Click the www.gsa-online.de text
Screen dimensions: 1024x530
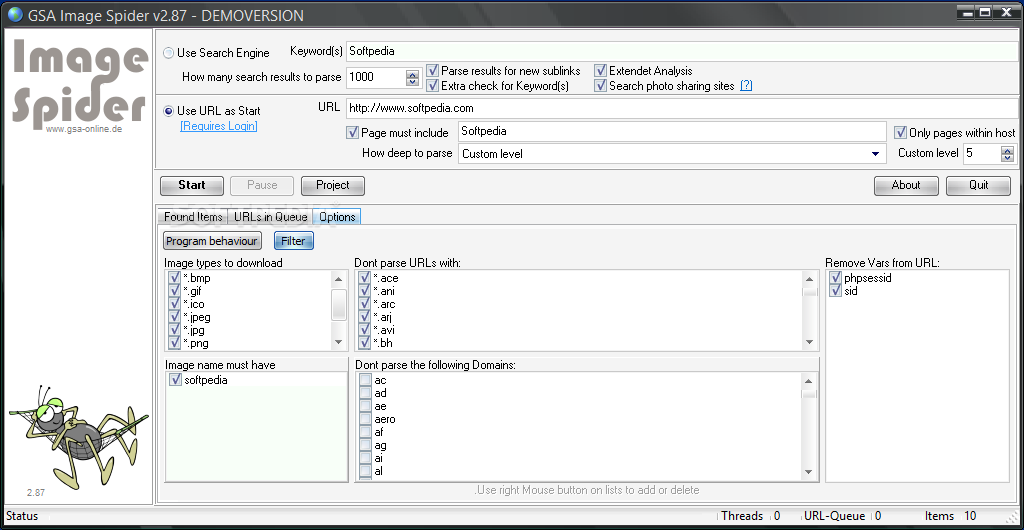84,129
